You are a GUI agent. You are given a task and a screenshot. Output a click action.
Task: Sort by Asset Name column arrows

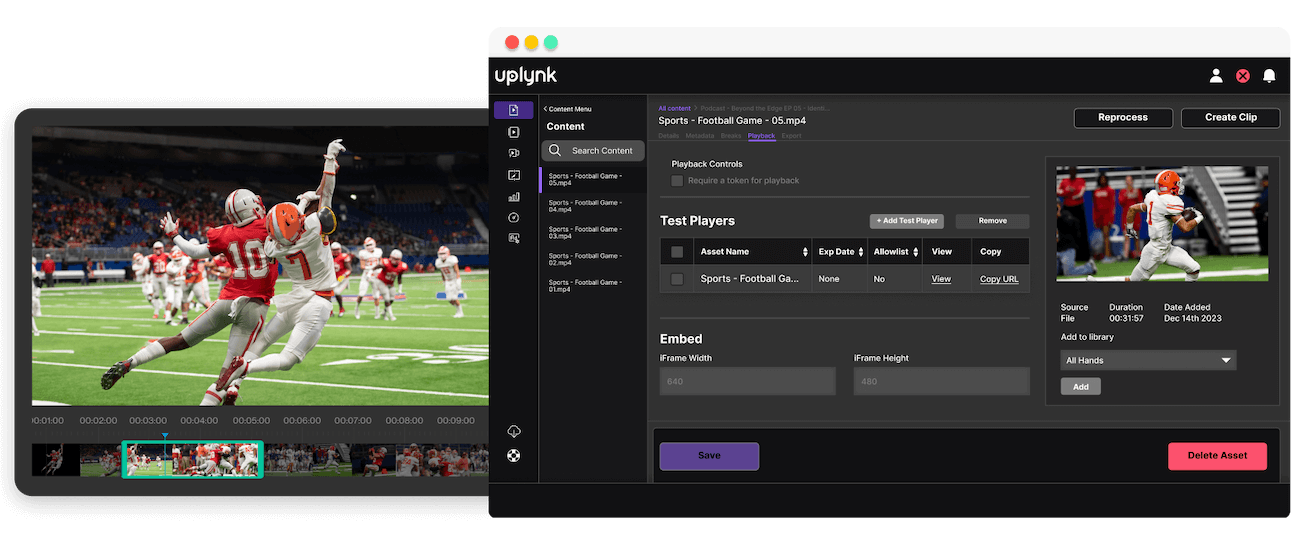805,252
